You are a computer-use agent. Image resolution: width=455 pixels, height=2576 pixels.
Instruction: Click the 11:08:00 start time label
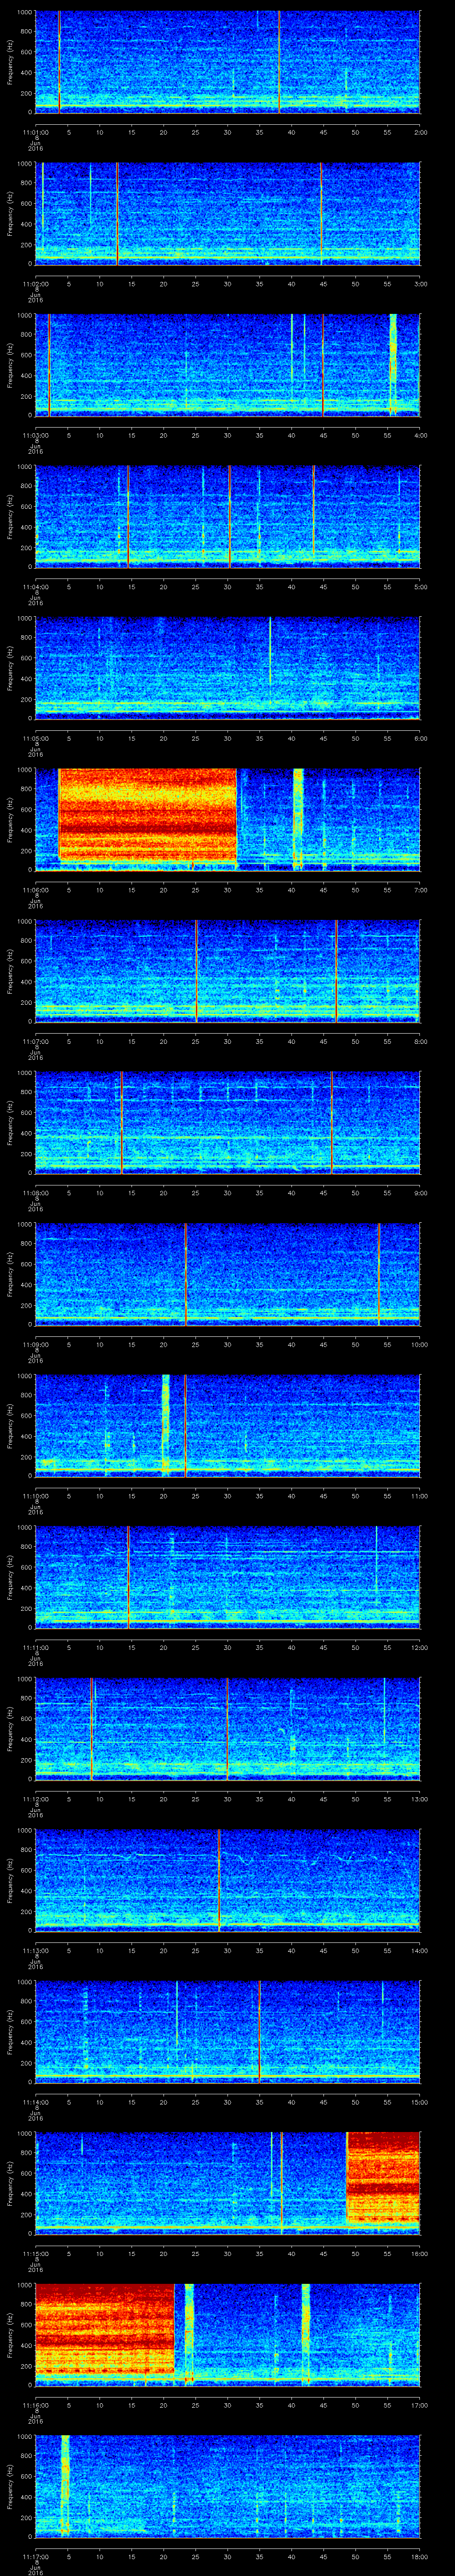click(35, 1193)
